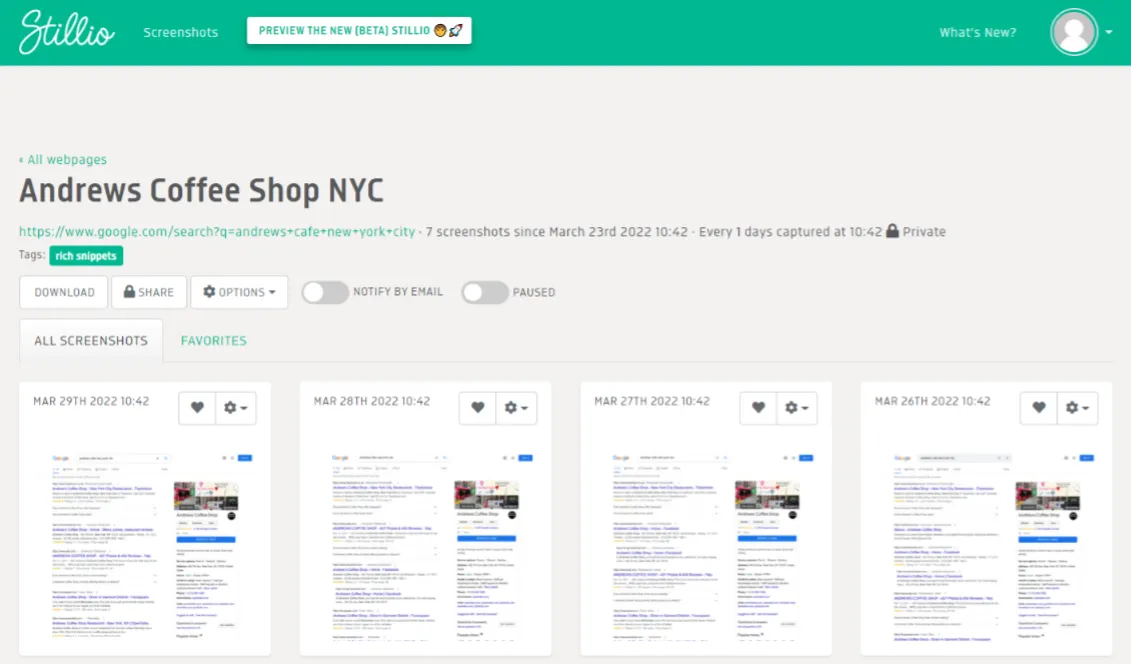Favorite the Mar 27th 2022 screenshot
This screenshot has width=1131, height=664.
coord(758,407)
